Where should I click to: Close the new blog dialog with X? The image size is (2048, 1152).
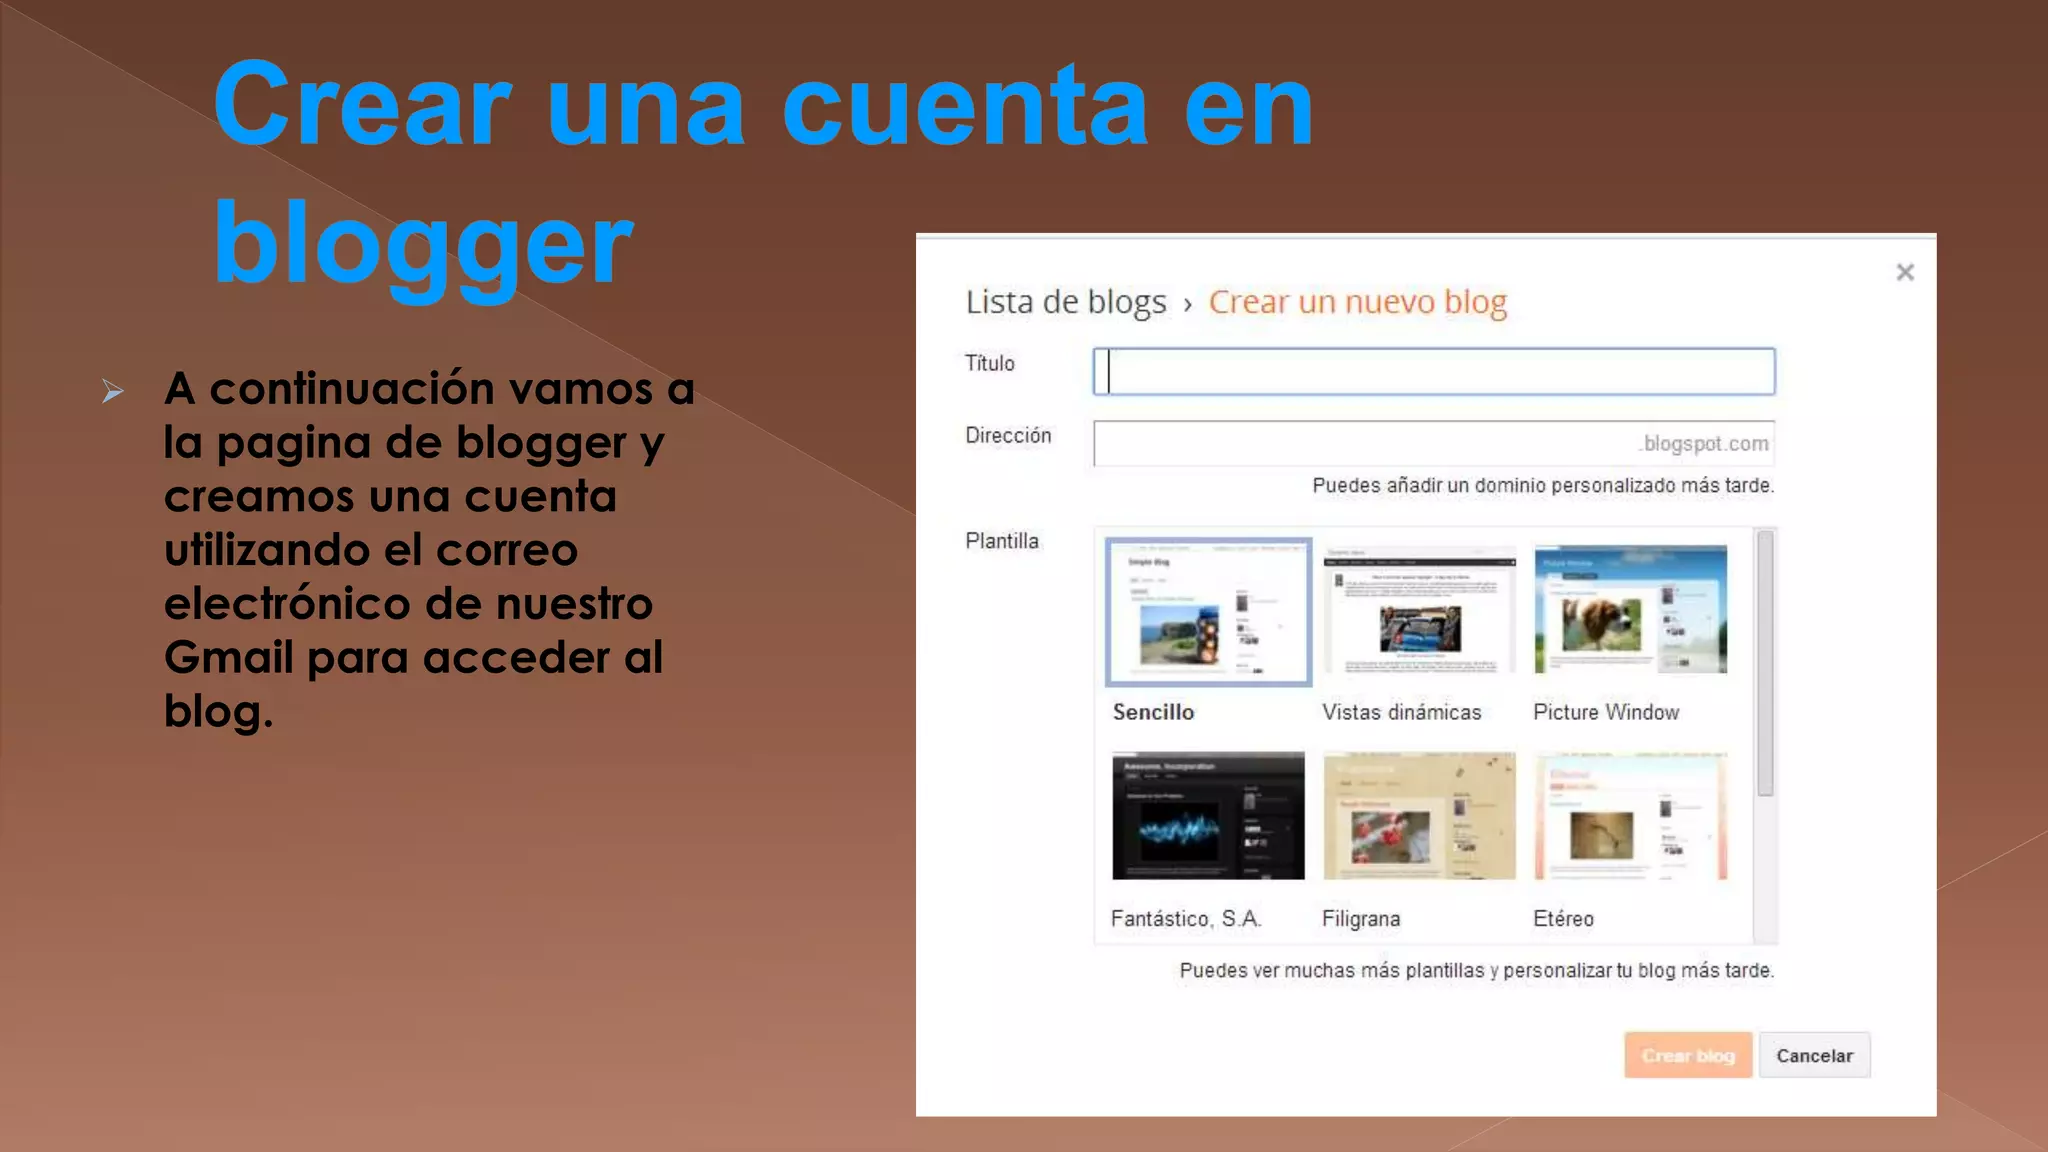1904,272
